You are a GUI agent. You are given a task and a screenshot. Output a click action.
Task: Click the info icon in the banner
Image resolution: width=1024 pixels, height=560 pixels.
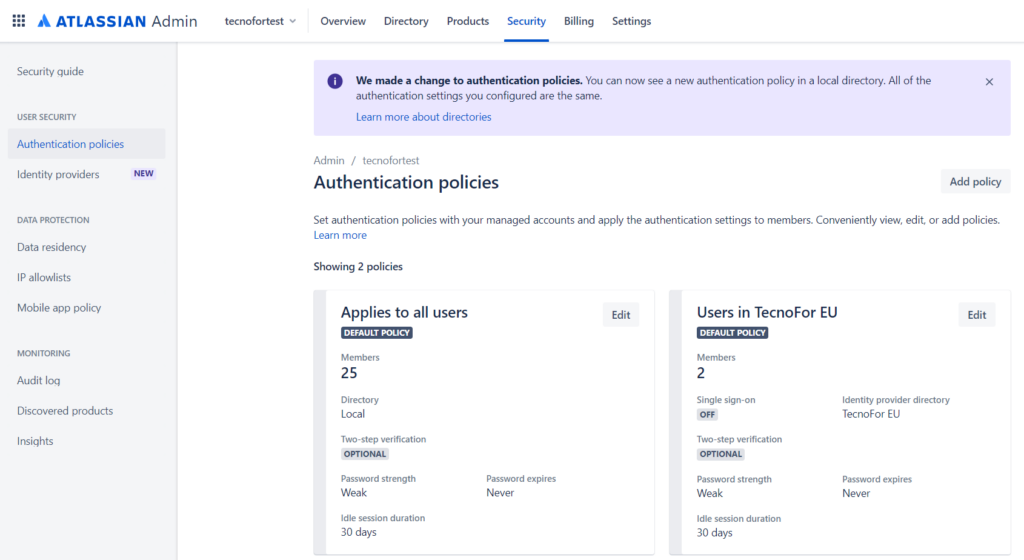[335, 81]
